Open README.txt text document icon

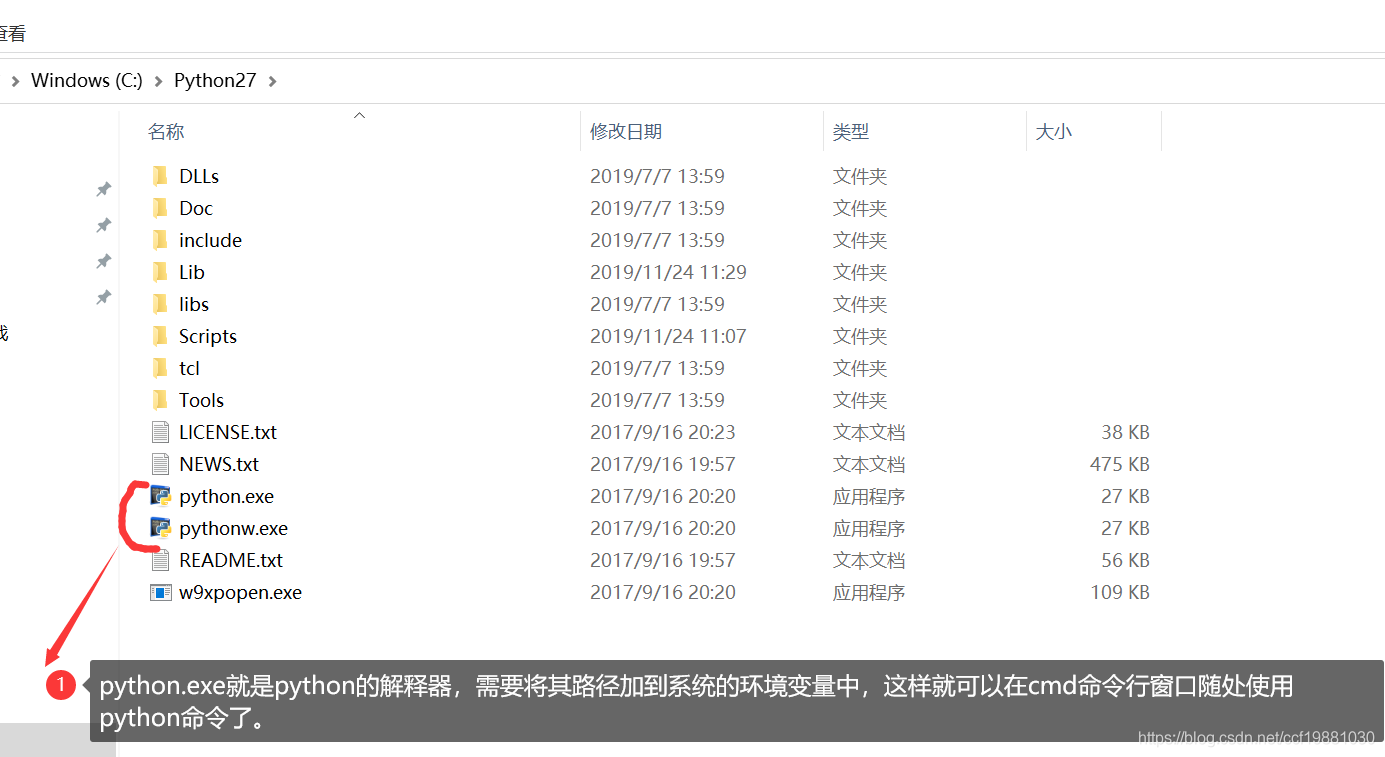point(159,559)
